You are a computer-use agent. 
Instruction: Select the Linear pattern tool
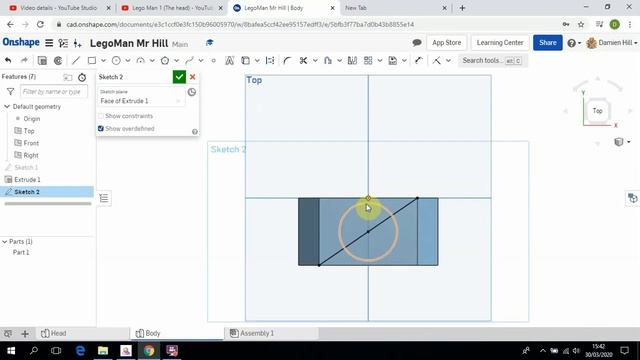pyautogui.click(x=368, y=60)
